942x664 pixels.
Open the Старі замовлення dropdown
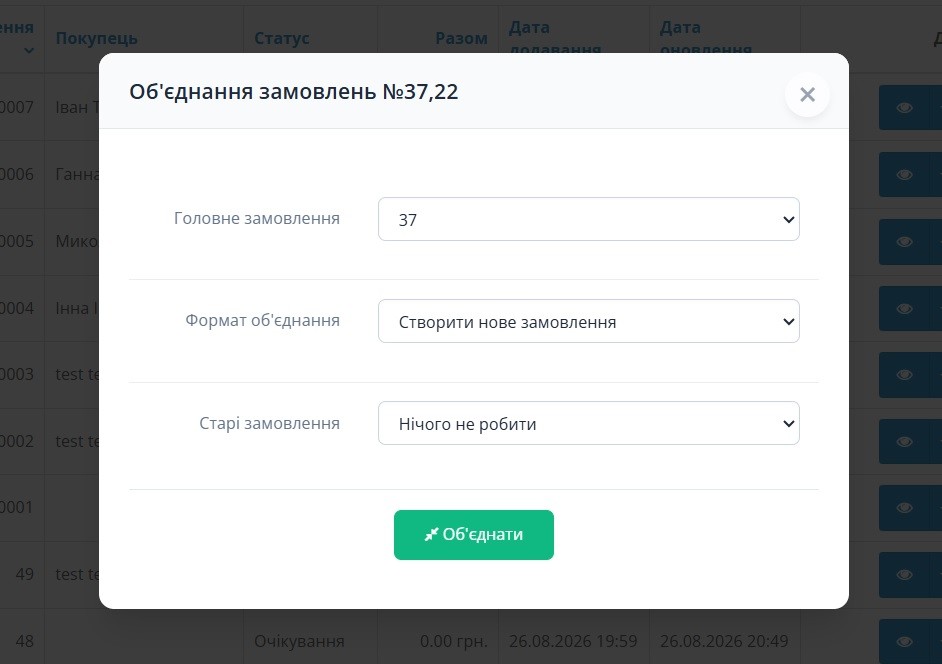[x=589, y=424]
